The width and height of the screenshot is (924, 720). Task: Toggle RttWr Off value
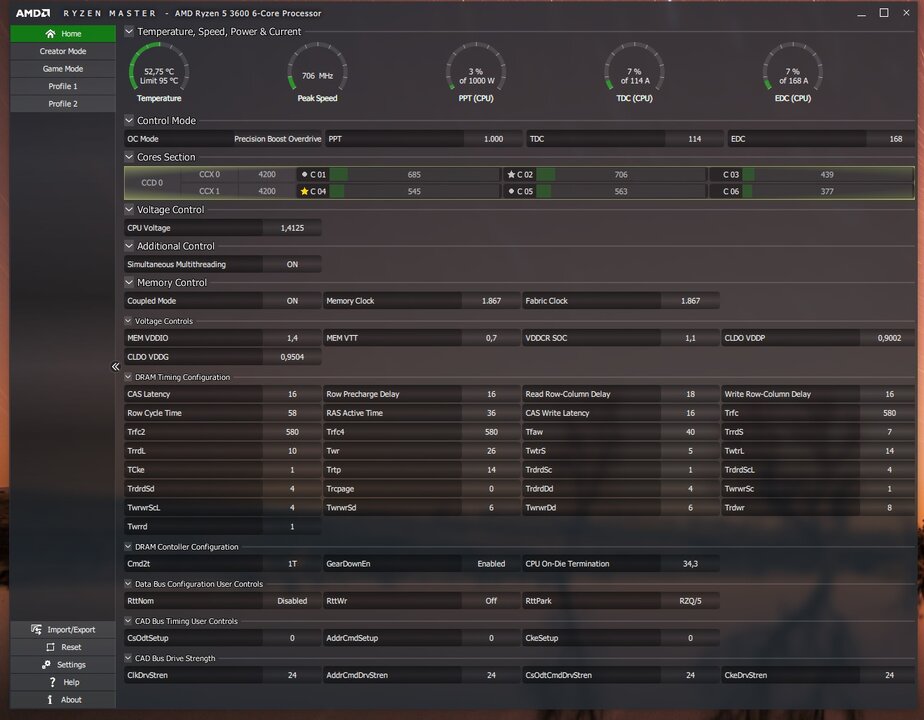(491, 601)
